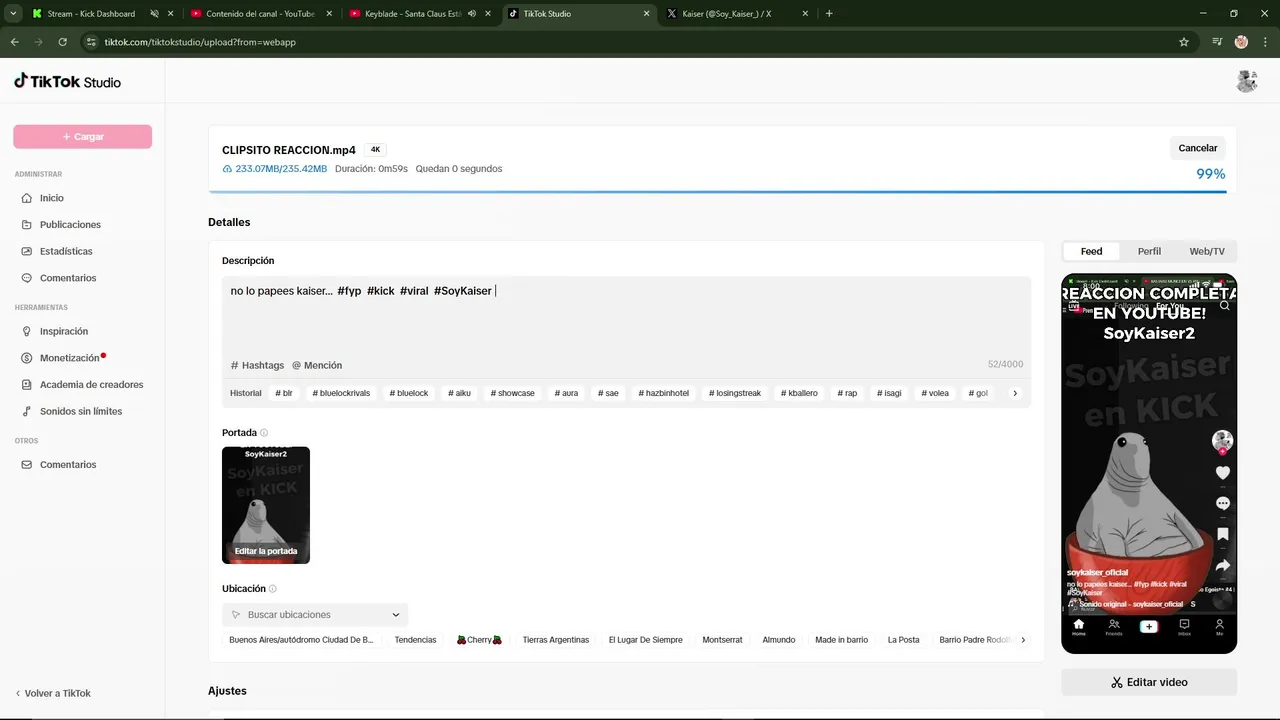Click the Mención button
Image resolution: width=1280 pixels, height=720 pixels.
[317, 365]
